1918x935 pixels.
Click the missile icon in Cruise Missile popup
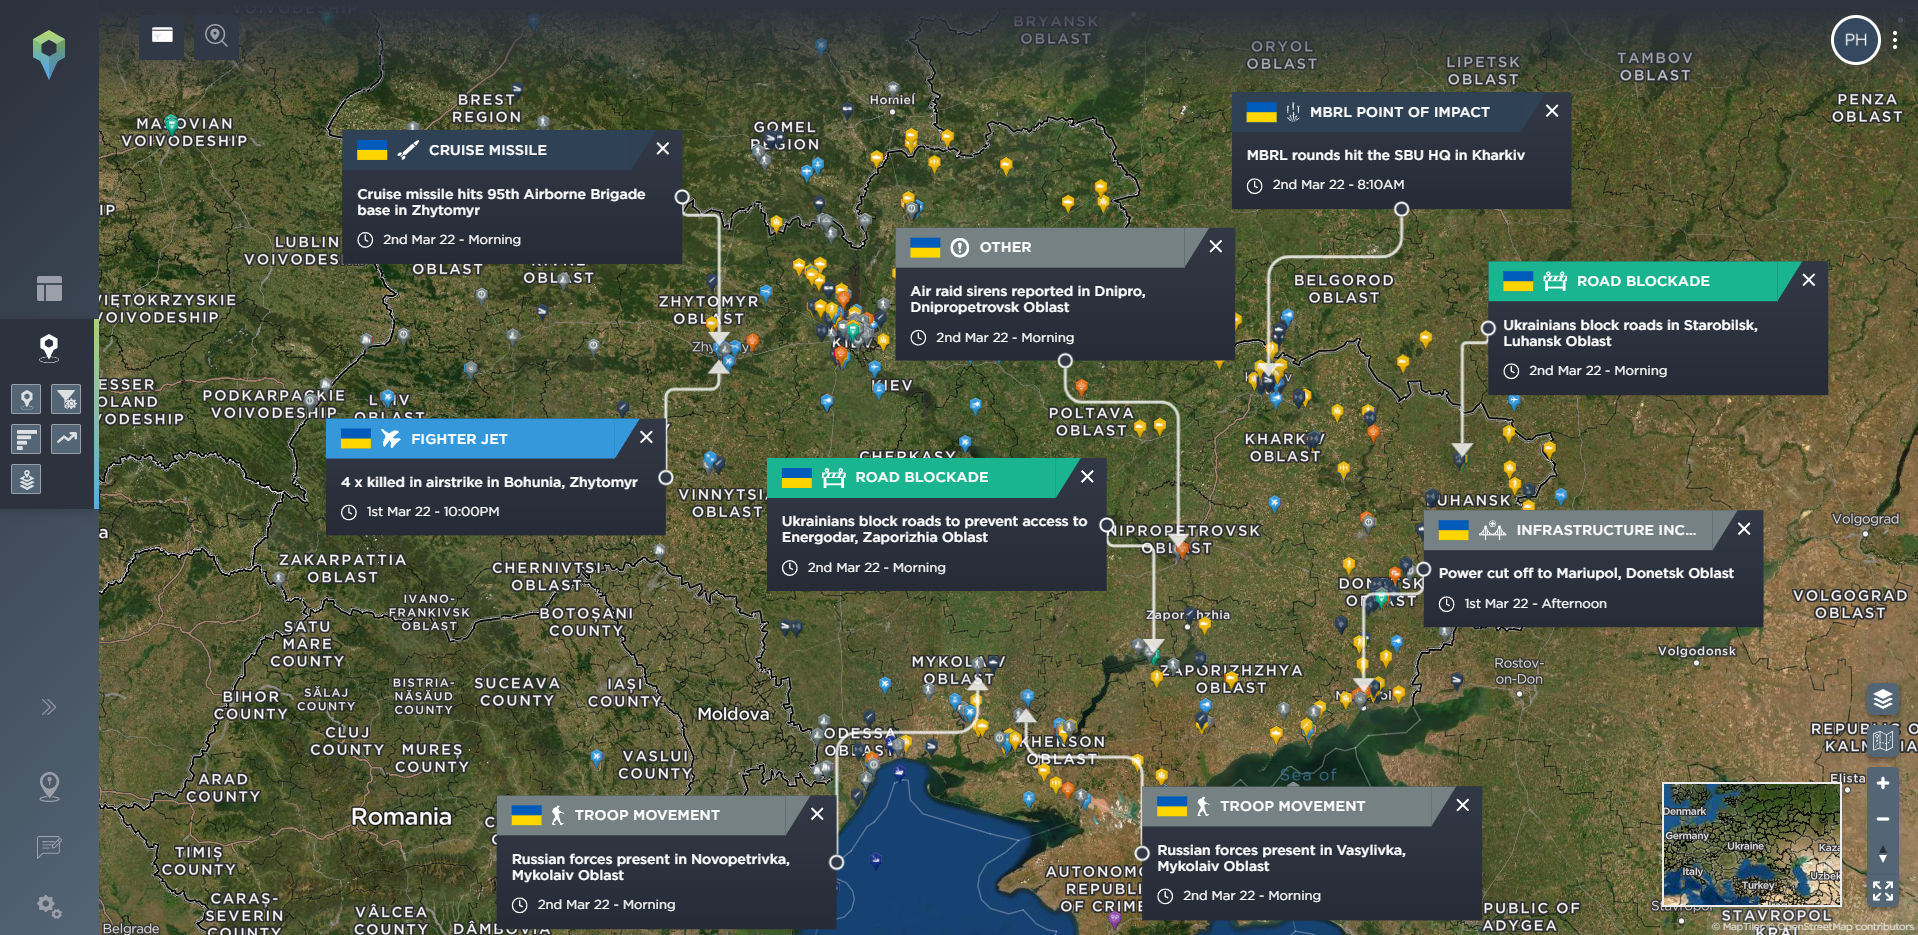click(408, 150)
